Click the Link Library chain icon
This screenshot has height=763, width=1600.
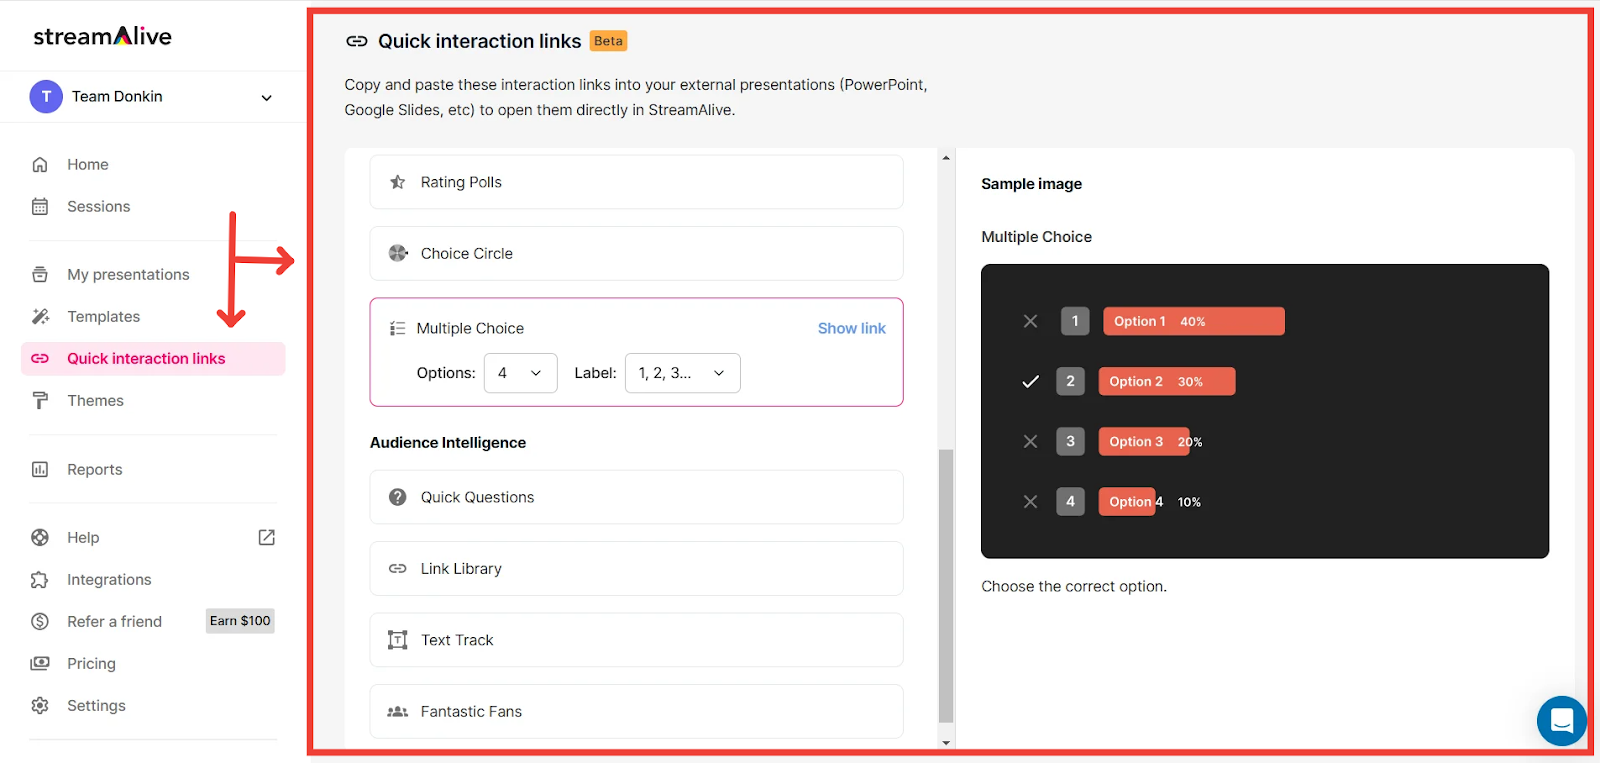tap(398, 569)
